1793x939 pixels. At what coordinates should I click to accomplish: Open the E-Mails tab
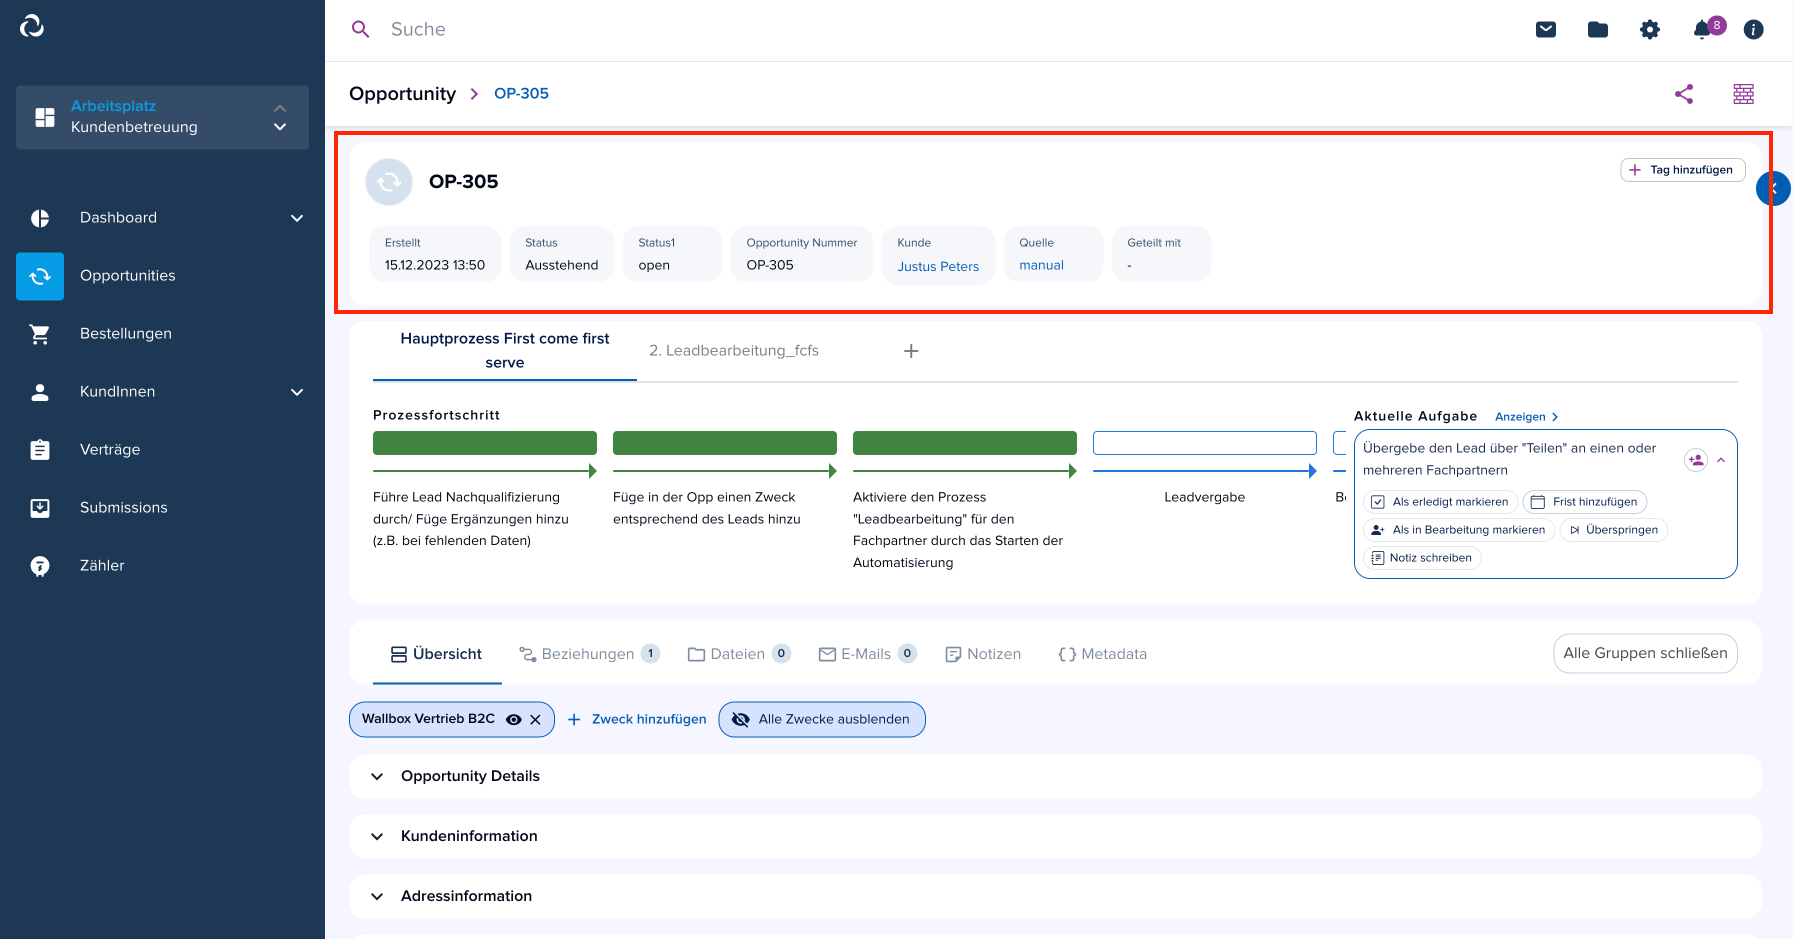[867, 654]
